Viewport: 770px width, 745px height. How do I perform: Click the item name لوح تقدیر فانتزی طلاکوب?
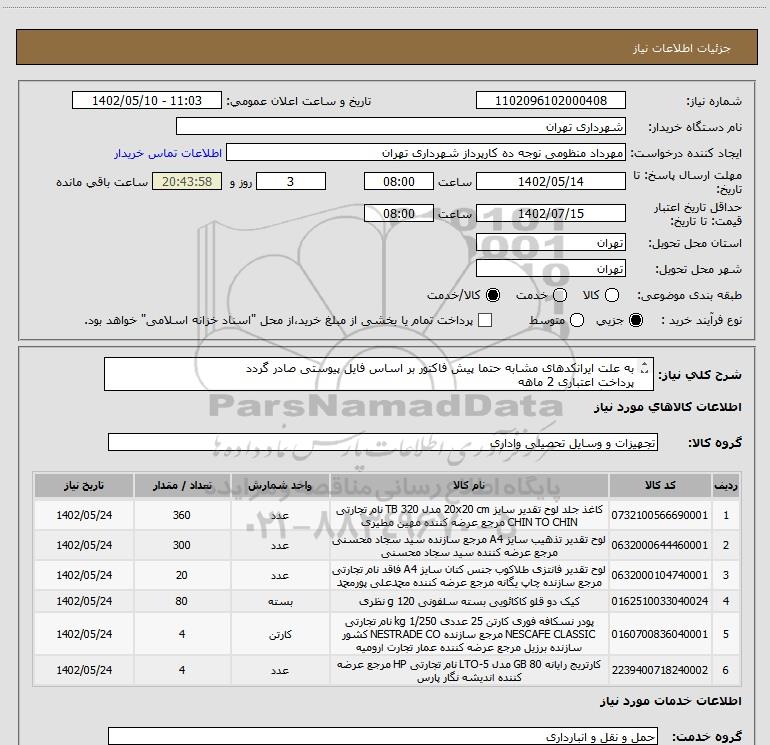[x=469, y=576]
